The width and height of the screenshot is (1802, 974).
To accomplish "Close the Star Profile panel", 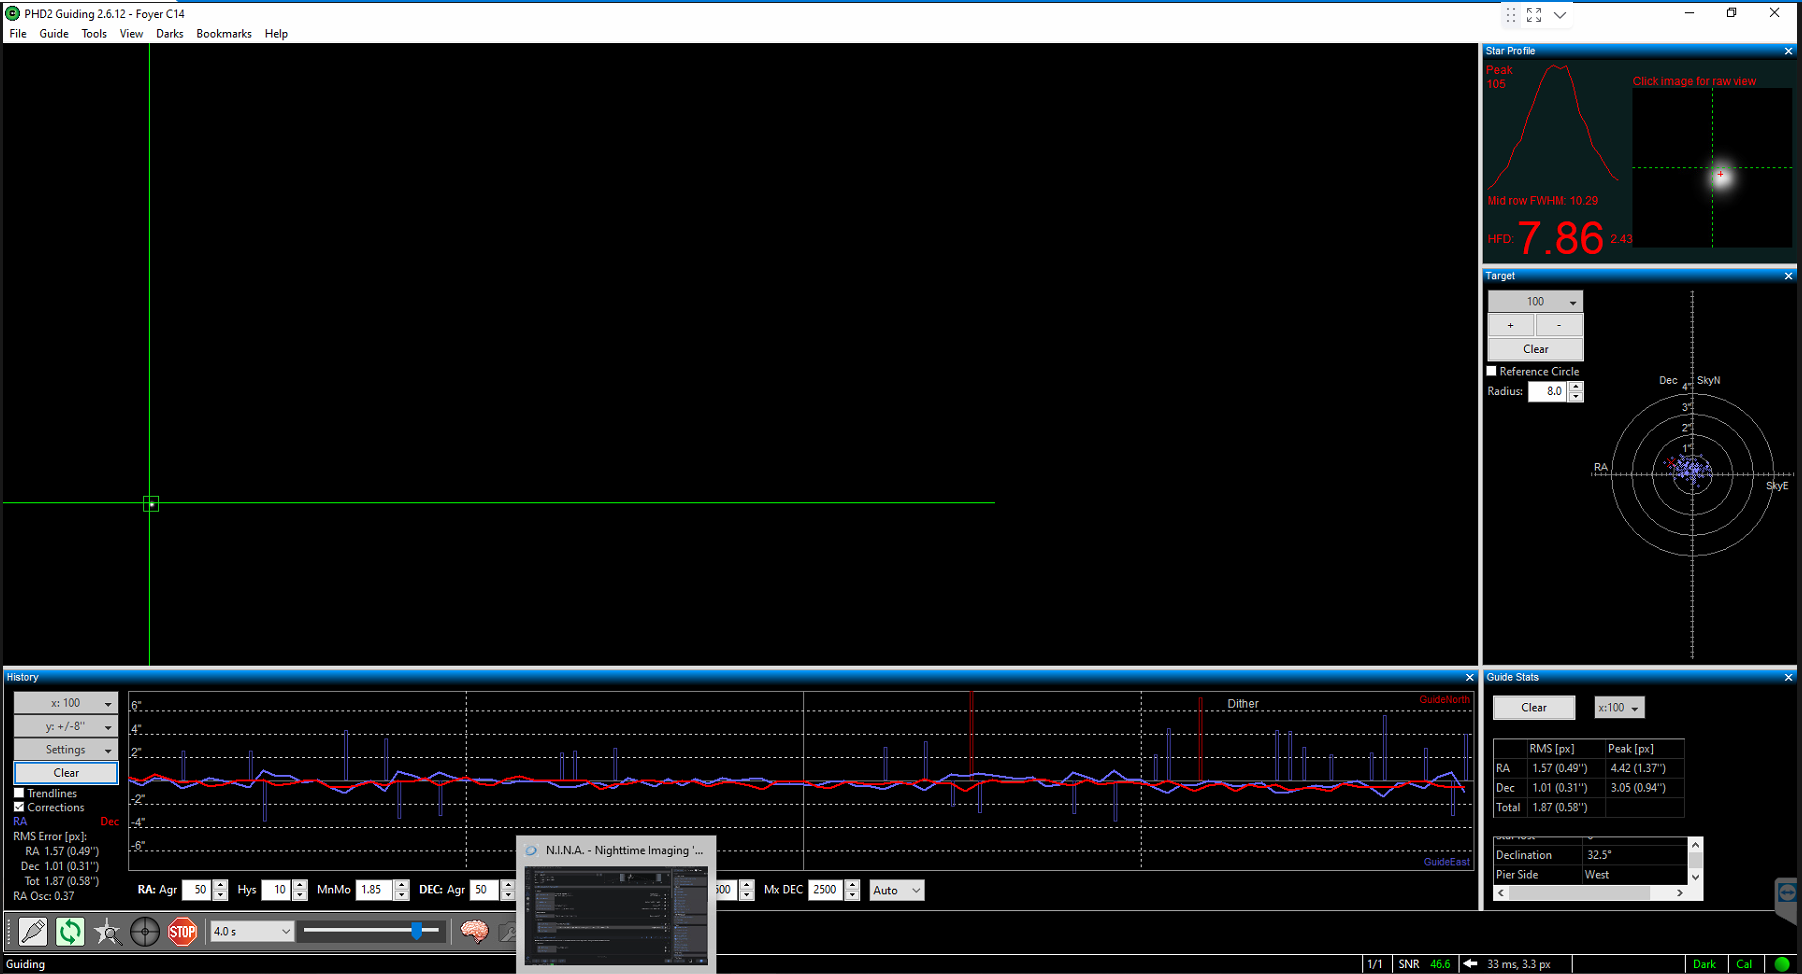I will click(1788, 51).
